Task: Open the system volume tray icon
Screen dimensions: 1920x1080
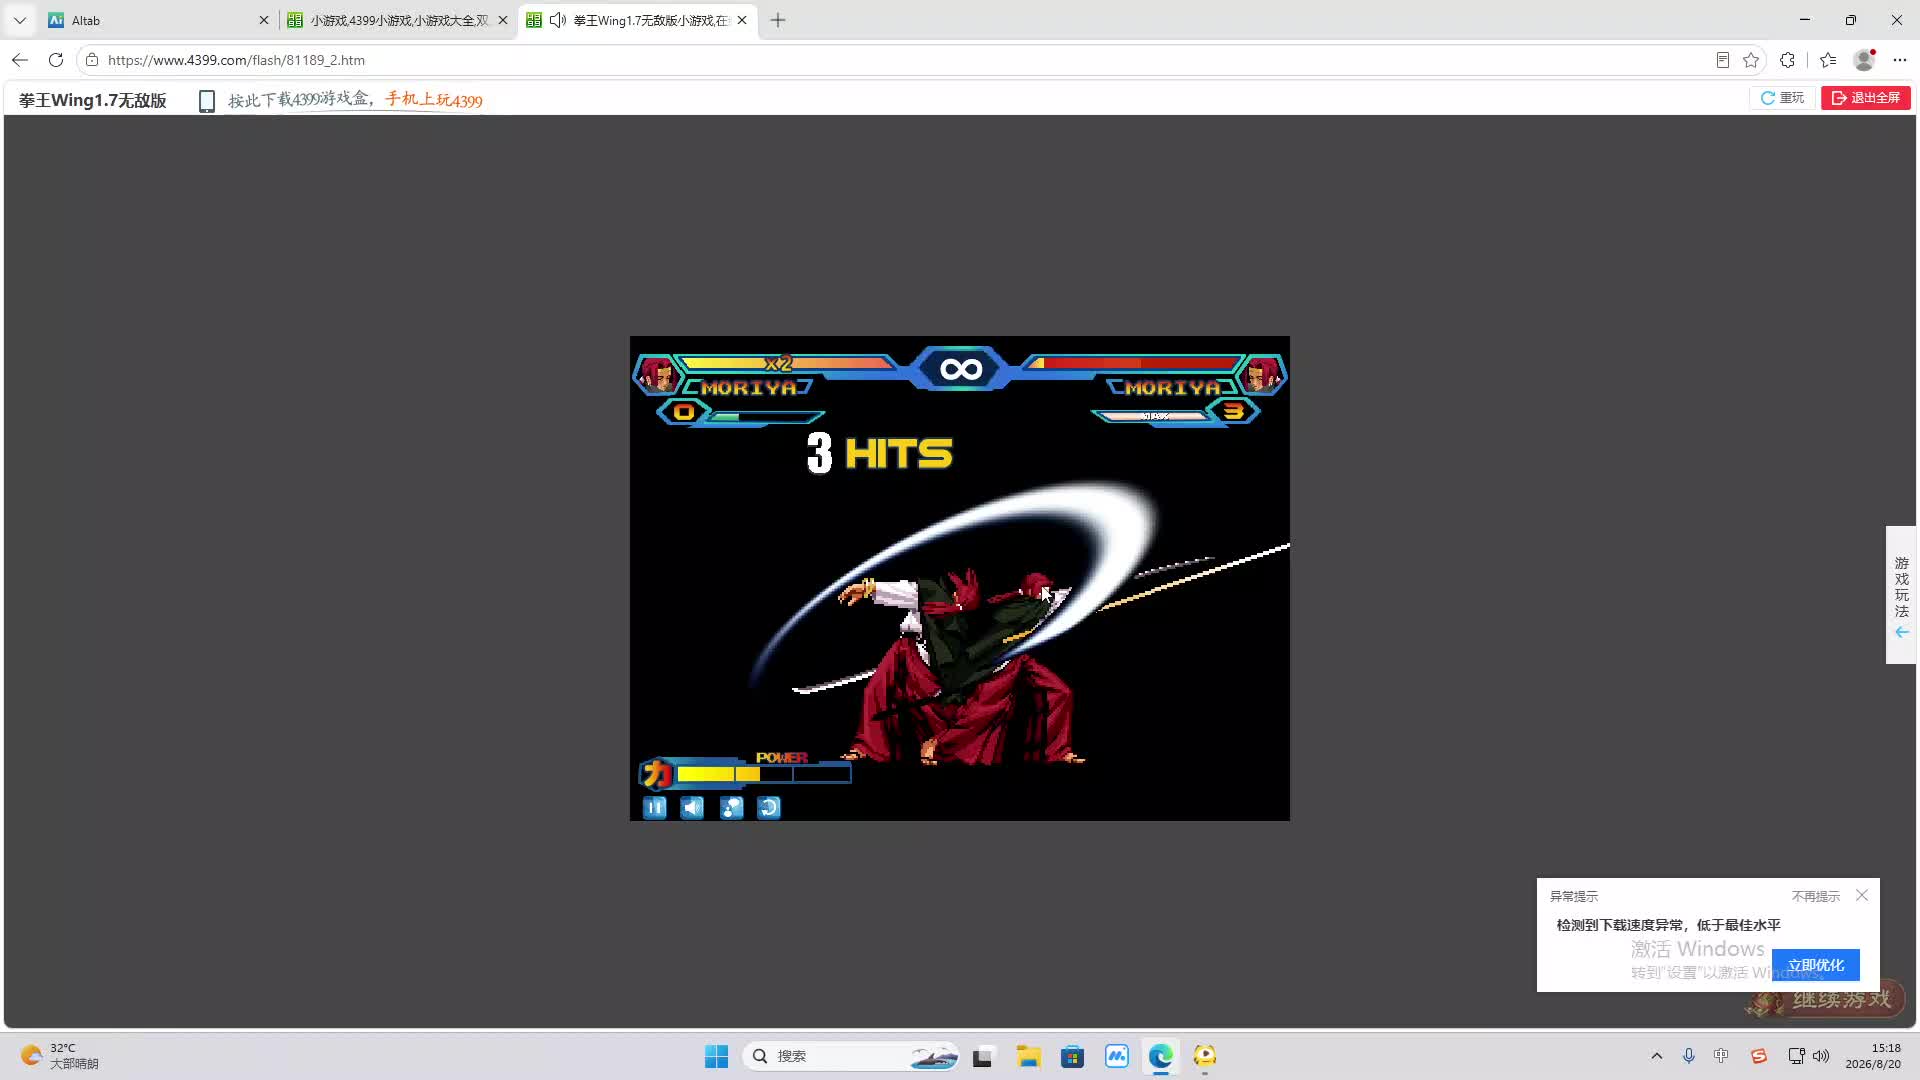Action: (x=1821, y=1056)
